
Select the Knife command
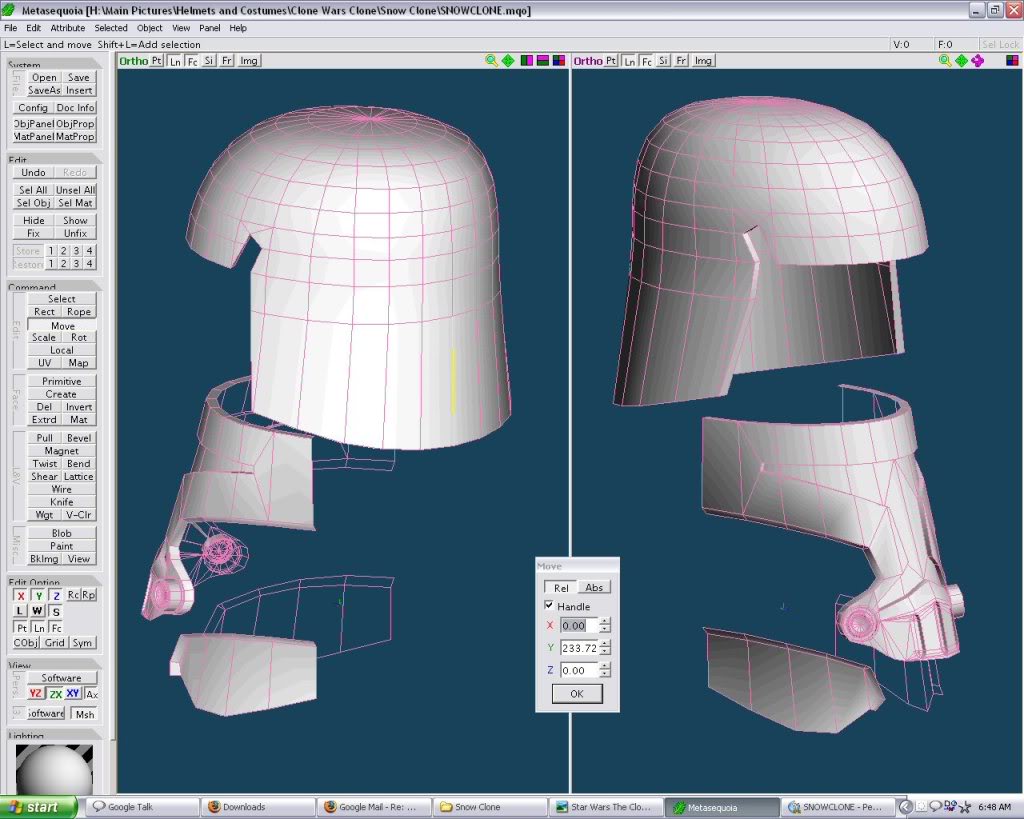(61, 502)
